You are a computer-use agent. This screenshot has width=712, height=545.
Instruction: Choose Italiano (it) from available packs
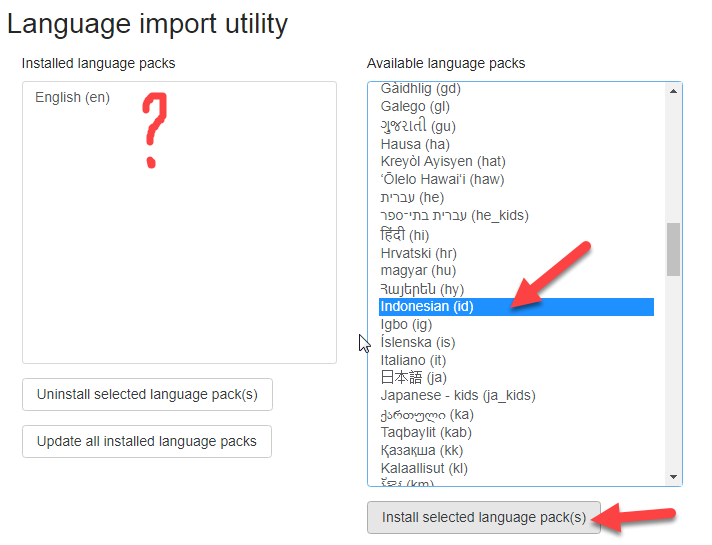tap(413, 360)
